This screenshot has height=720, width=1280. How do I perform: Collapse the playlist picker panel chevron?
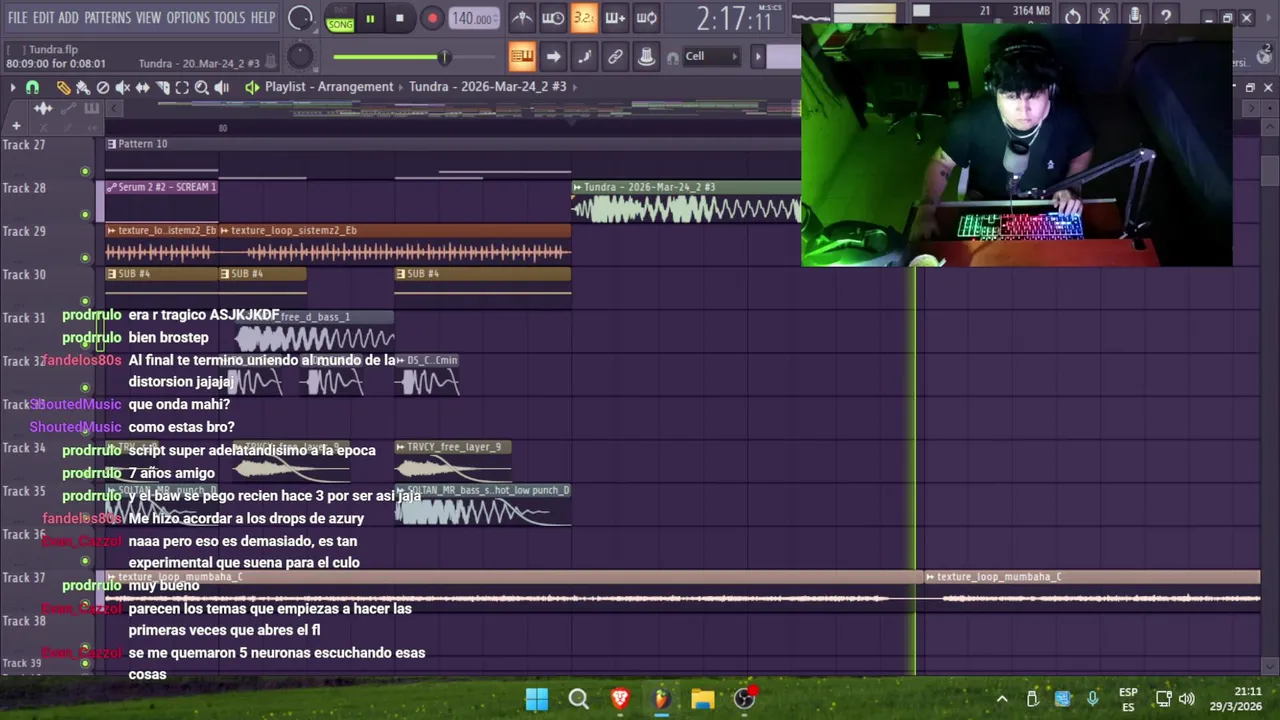point(115,108)
